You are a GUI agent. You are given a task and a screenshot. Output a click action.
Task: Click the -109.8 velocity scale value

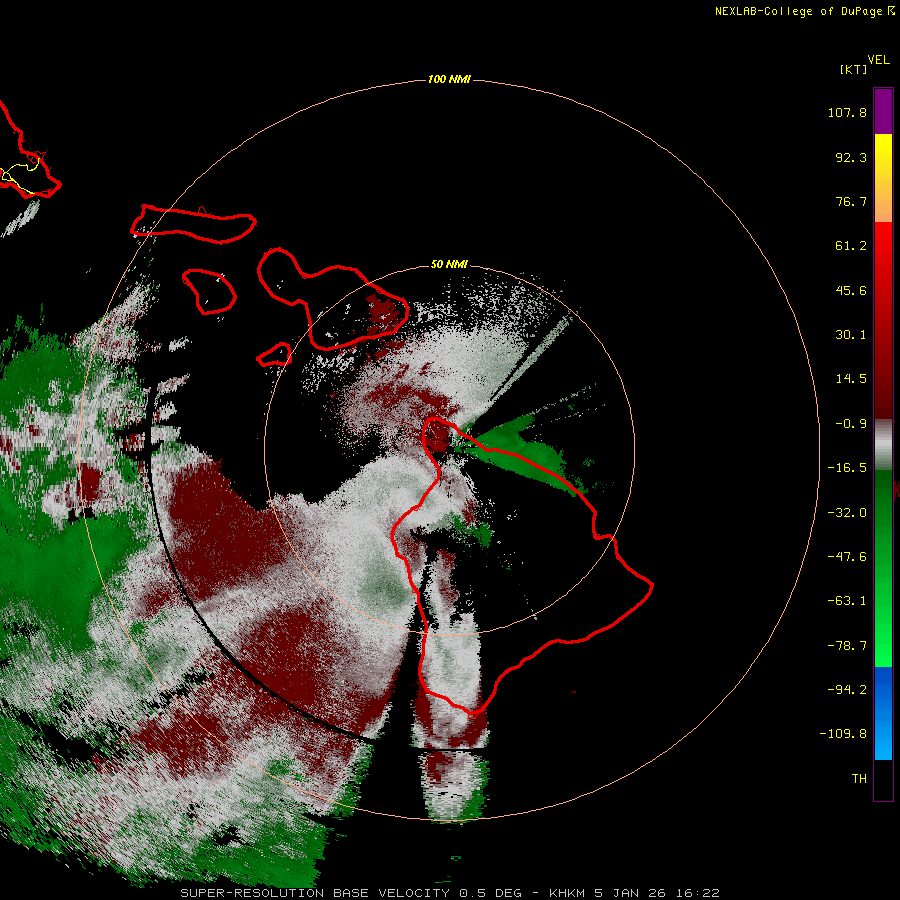tap(843, 734)
